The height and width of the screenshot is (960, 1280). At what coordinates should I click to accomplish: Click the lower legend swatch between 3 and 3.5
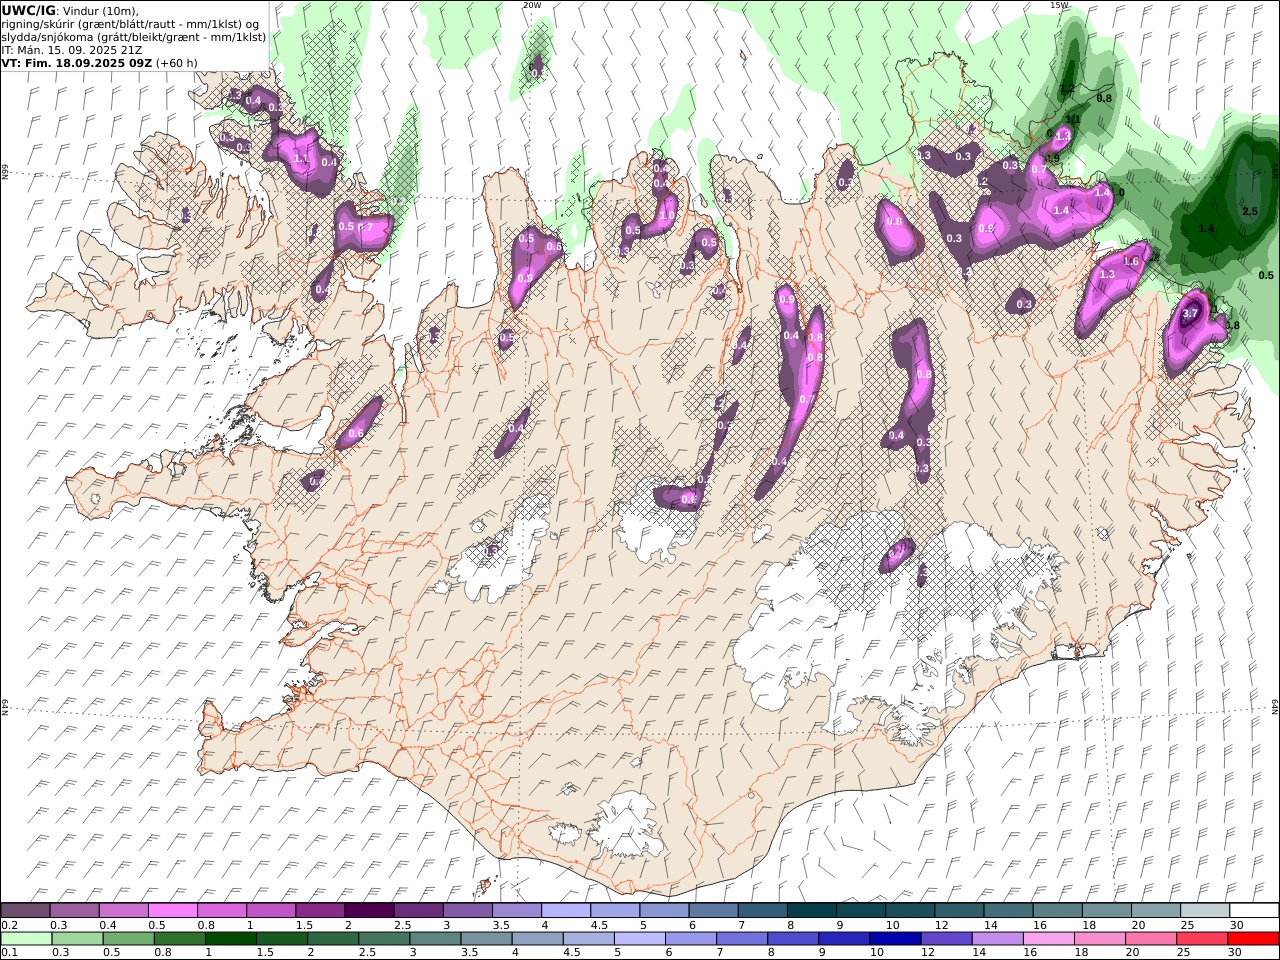tap(435, 939)
